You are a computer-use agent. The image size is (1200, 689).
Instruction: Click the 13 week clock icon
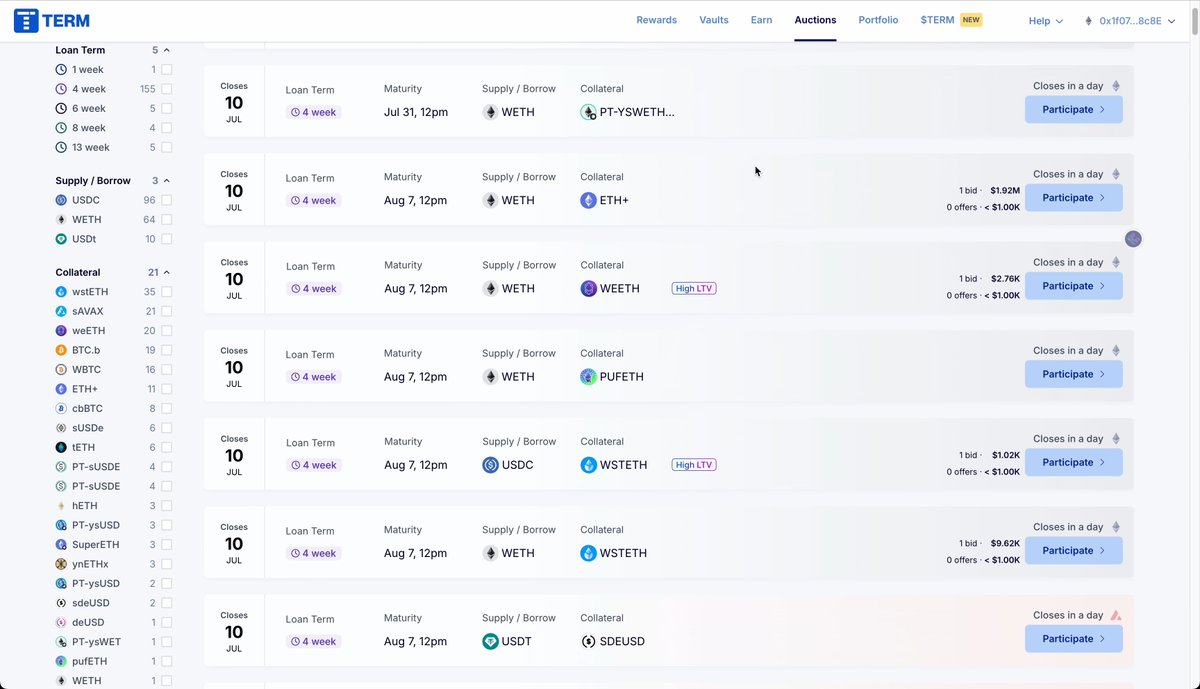click(x=62, y=147)
